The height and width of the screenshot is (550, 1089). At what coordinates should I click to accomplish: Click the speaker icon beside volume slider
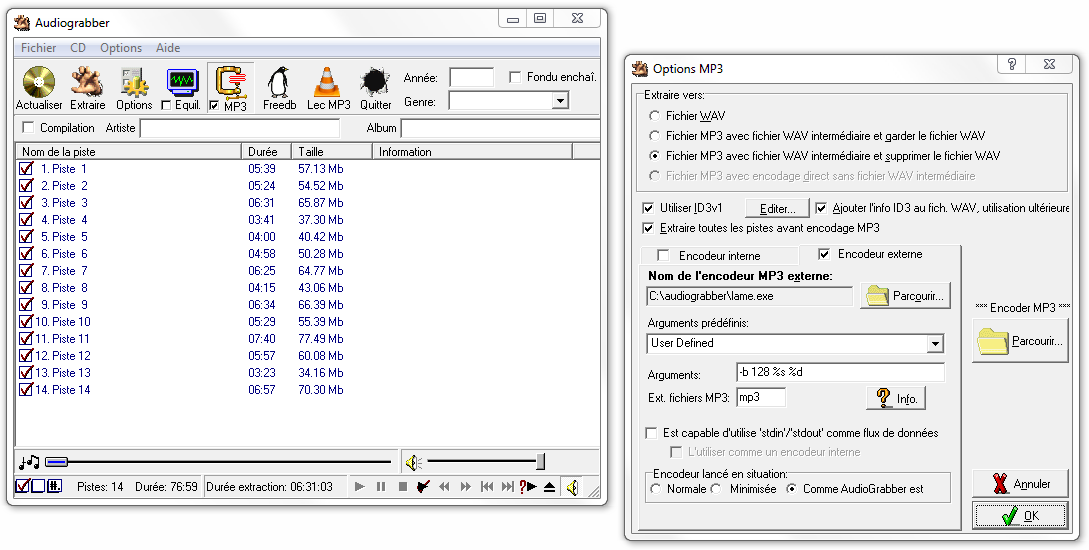(x=414, y=462)
